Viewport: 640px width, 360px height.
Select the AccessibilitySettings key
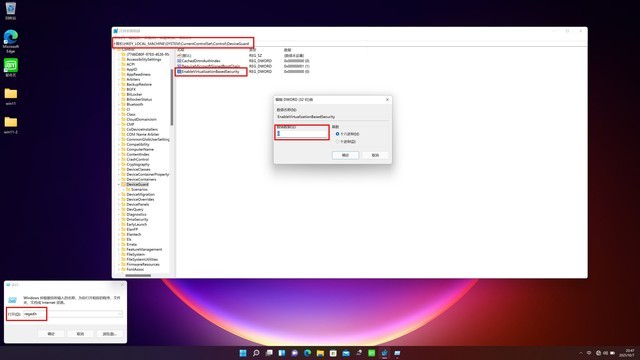pos(144,60)
